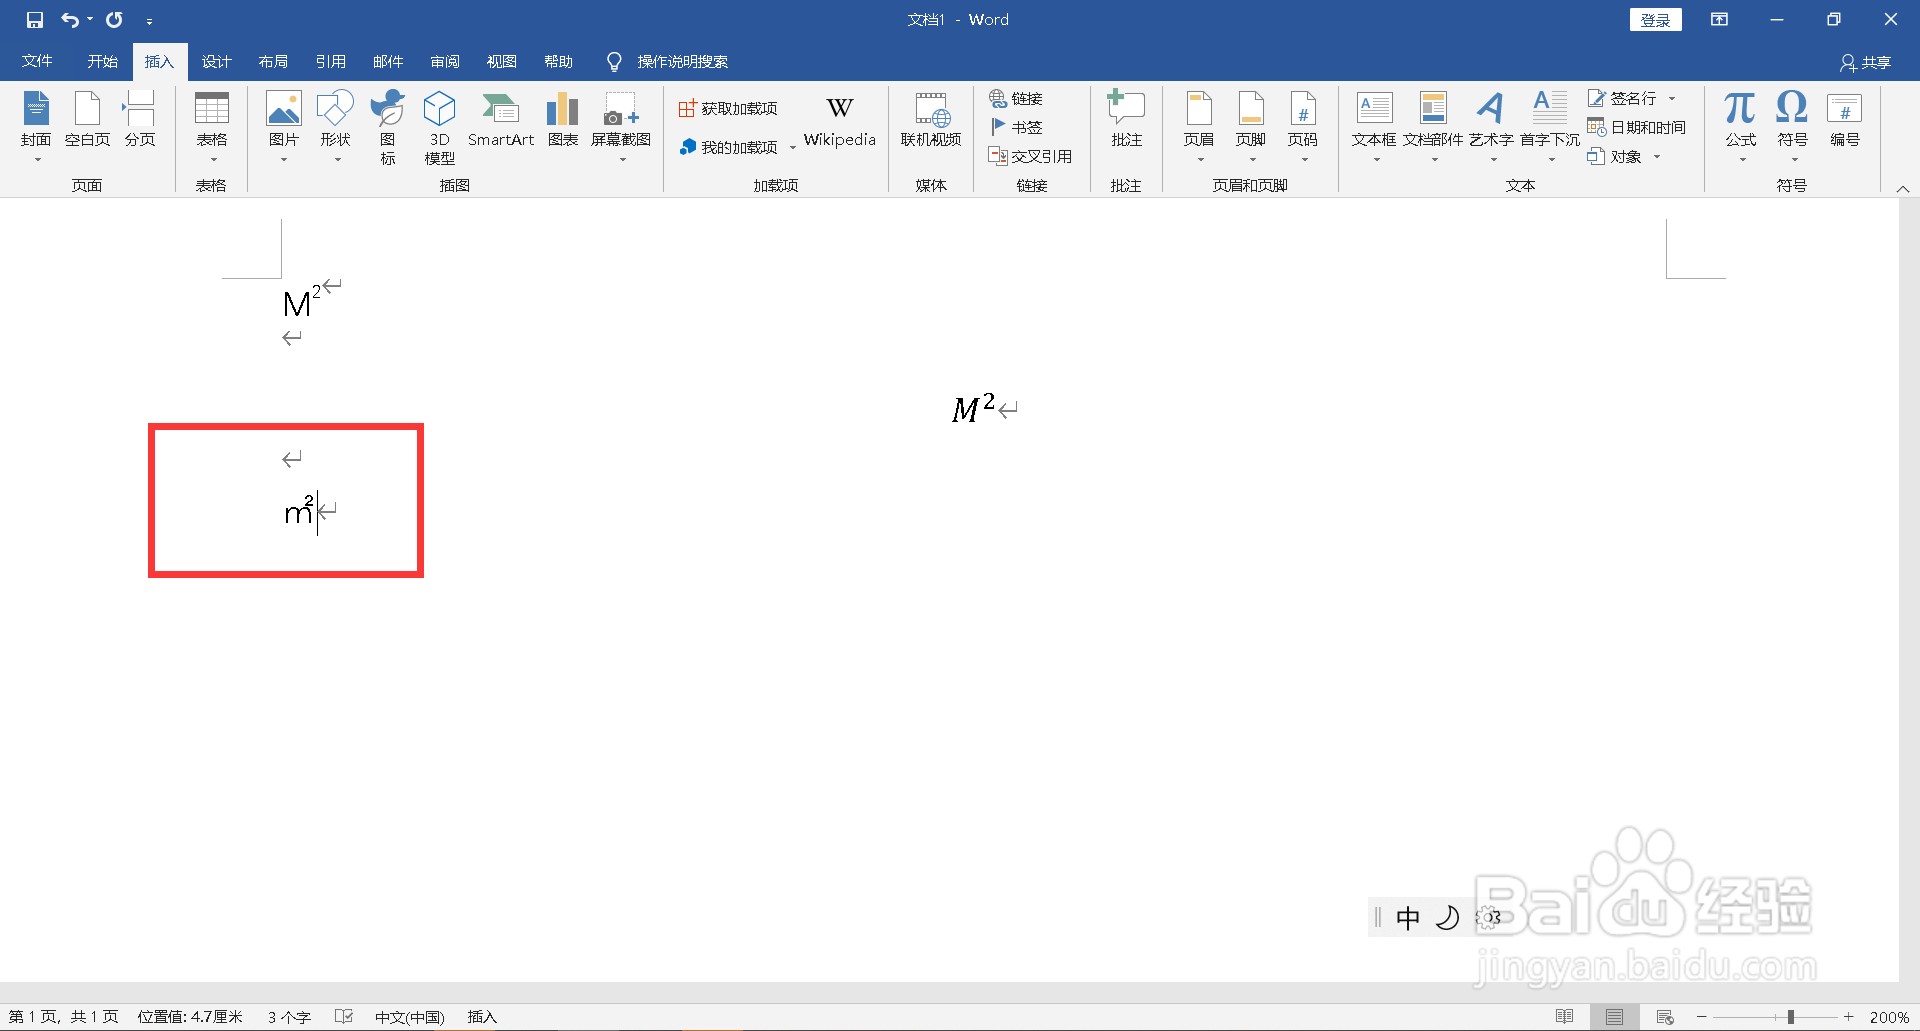Switch to print layout view
This screenshot has width=1920, height=1031.
1615,1017
